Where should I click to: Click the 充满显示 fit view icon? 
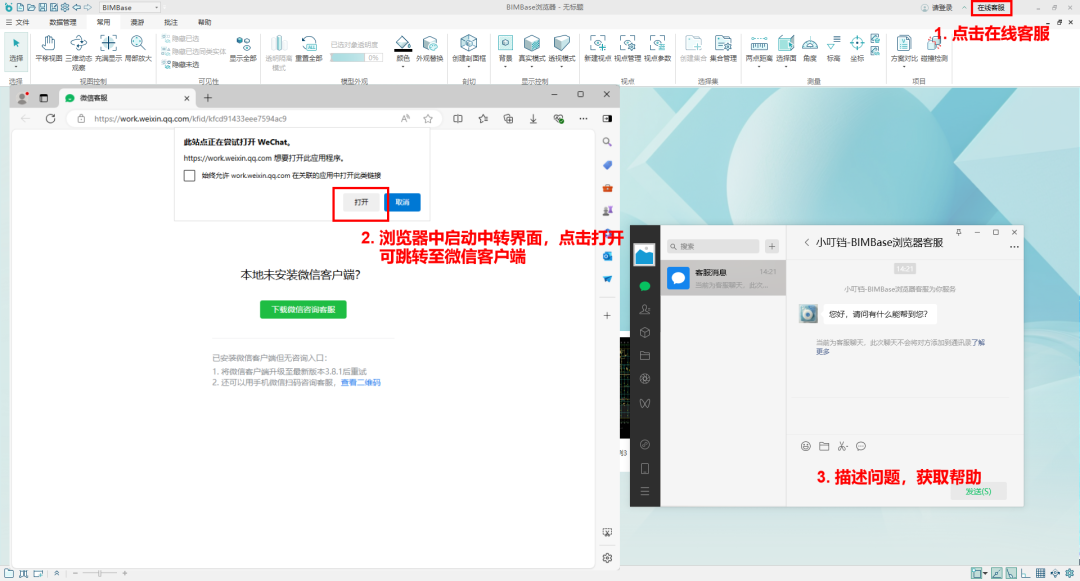pos(108,43)
